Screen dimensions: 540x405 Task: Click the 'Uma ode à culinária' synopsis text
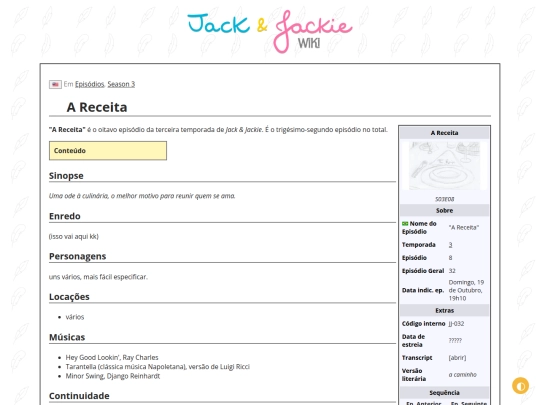coord(142,196)
